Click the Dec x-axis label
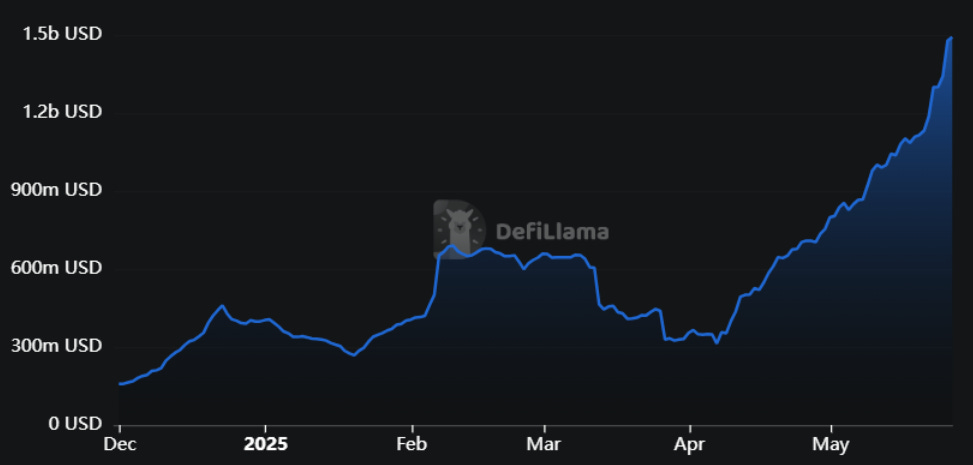Viewport: 973px width, 465px height. (x=119, y=445)
